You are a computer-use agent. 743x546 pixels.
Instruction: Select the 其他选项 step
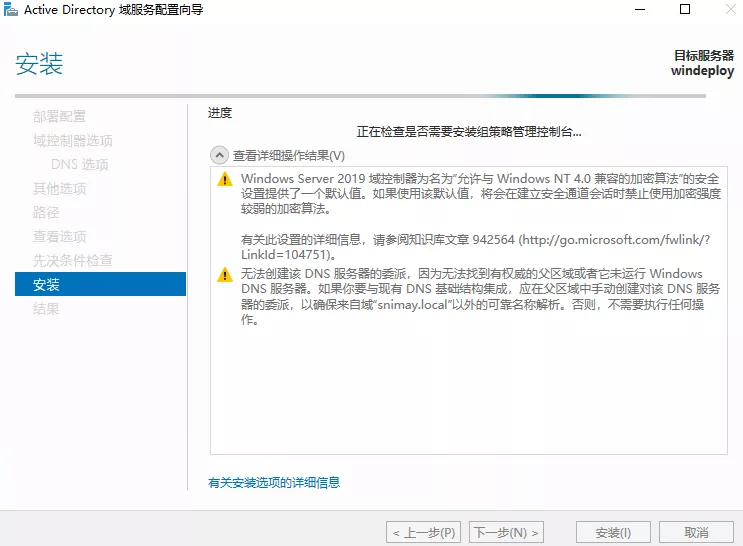(x=59, y=188)
